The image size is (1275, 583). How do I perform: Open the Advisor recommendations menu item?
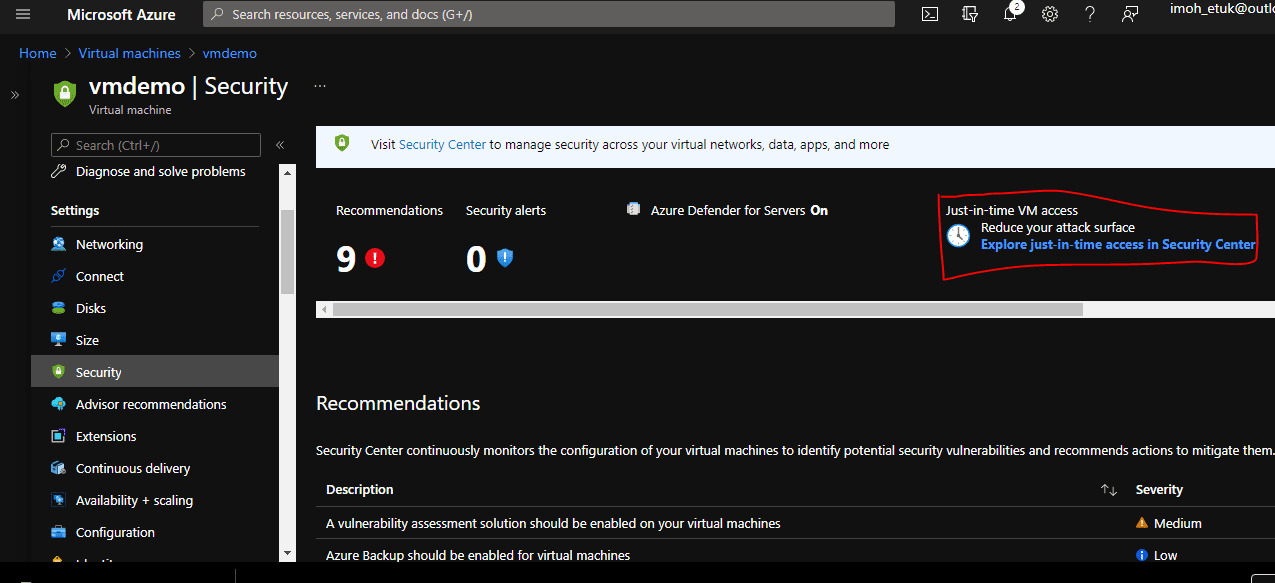click(x=151, y=404)
